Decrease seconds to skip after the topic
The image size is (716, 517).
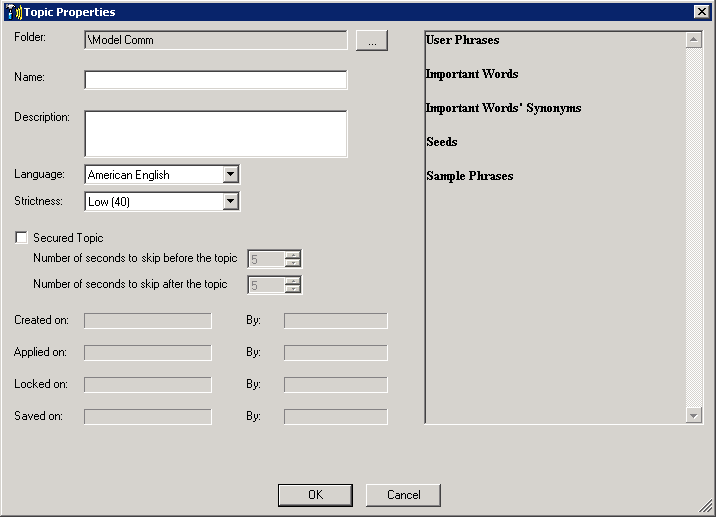293,290
